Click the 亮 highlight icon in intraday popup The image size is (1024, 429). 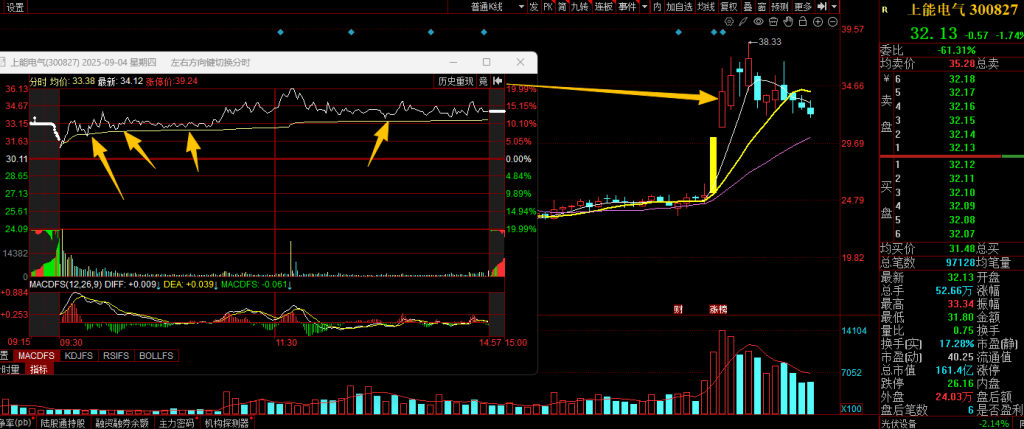(483, 81)
